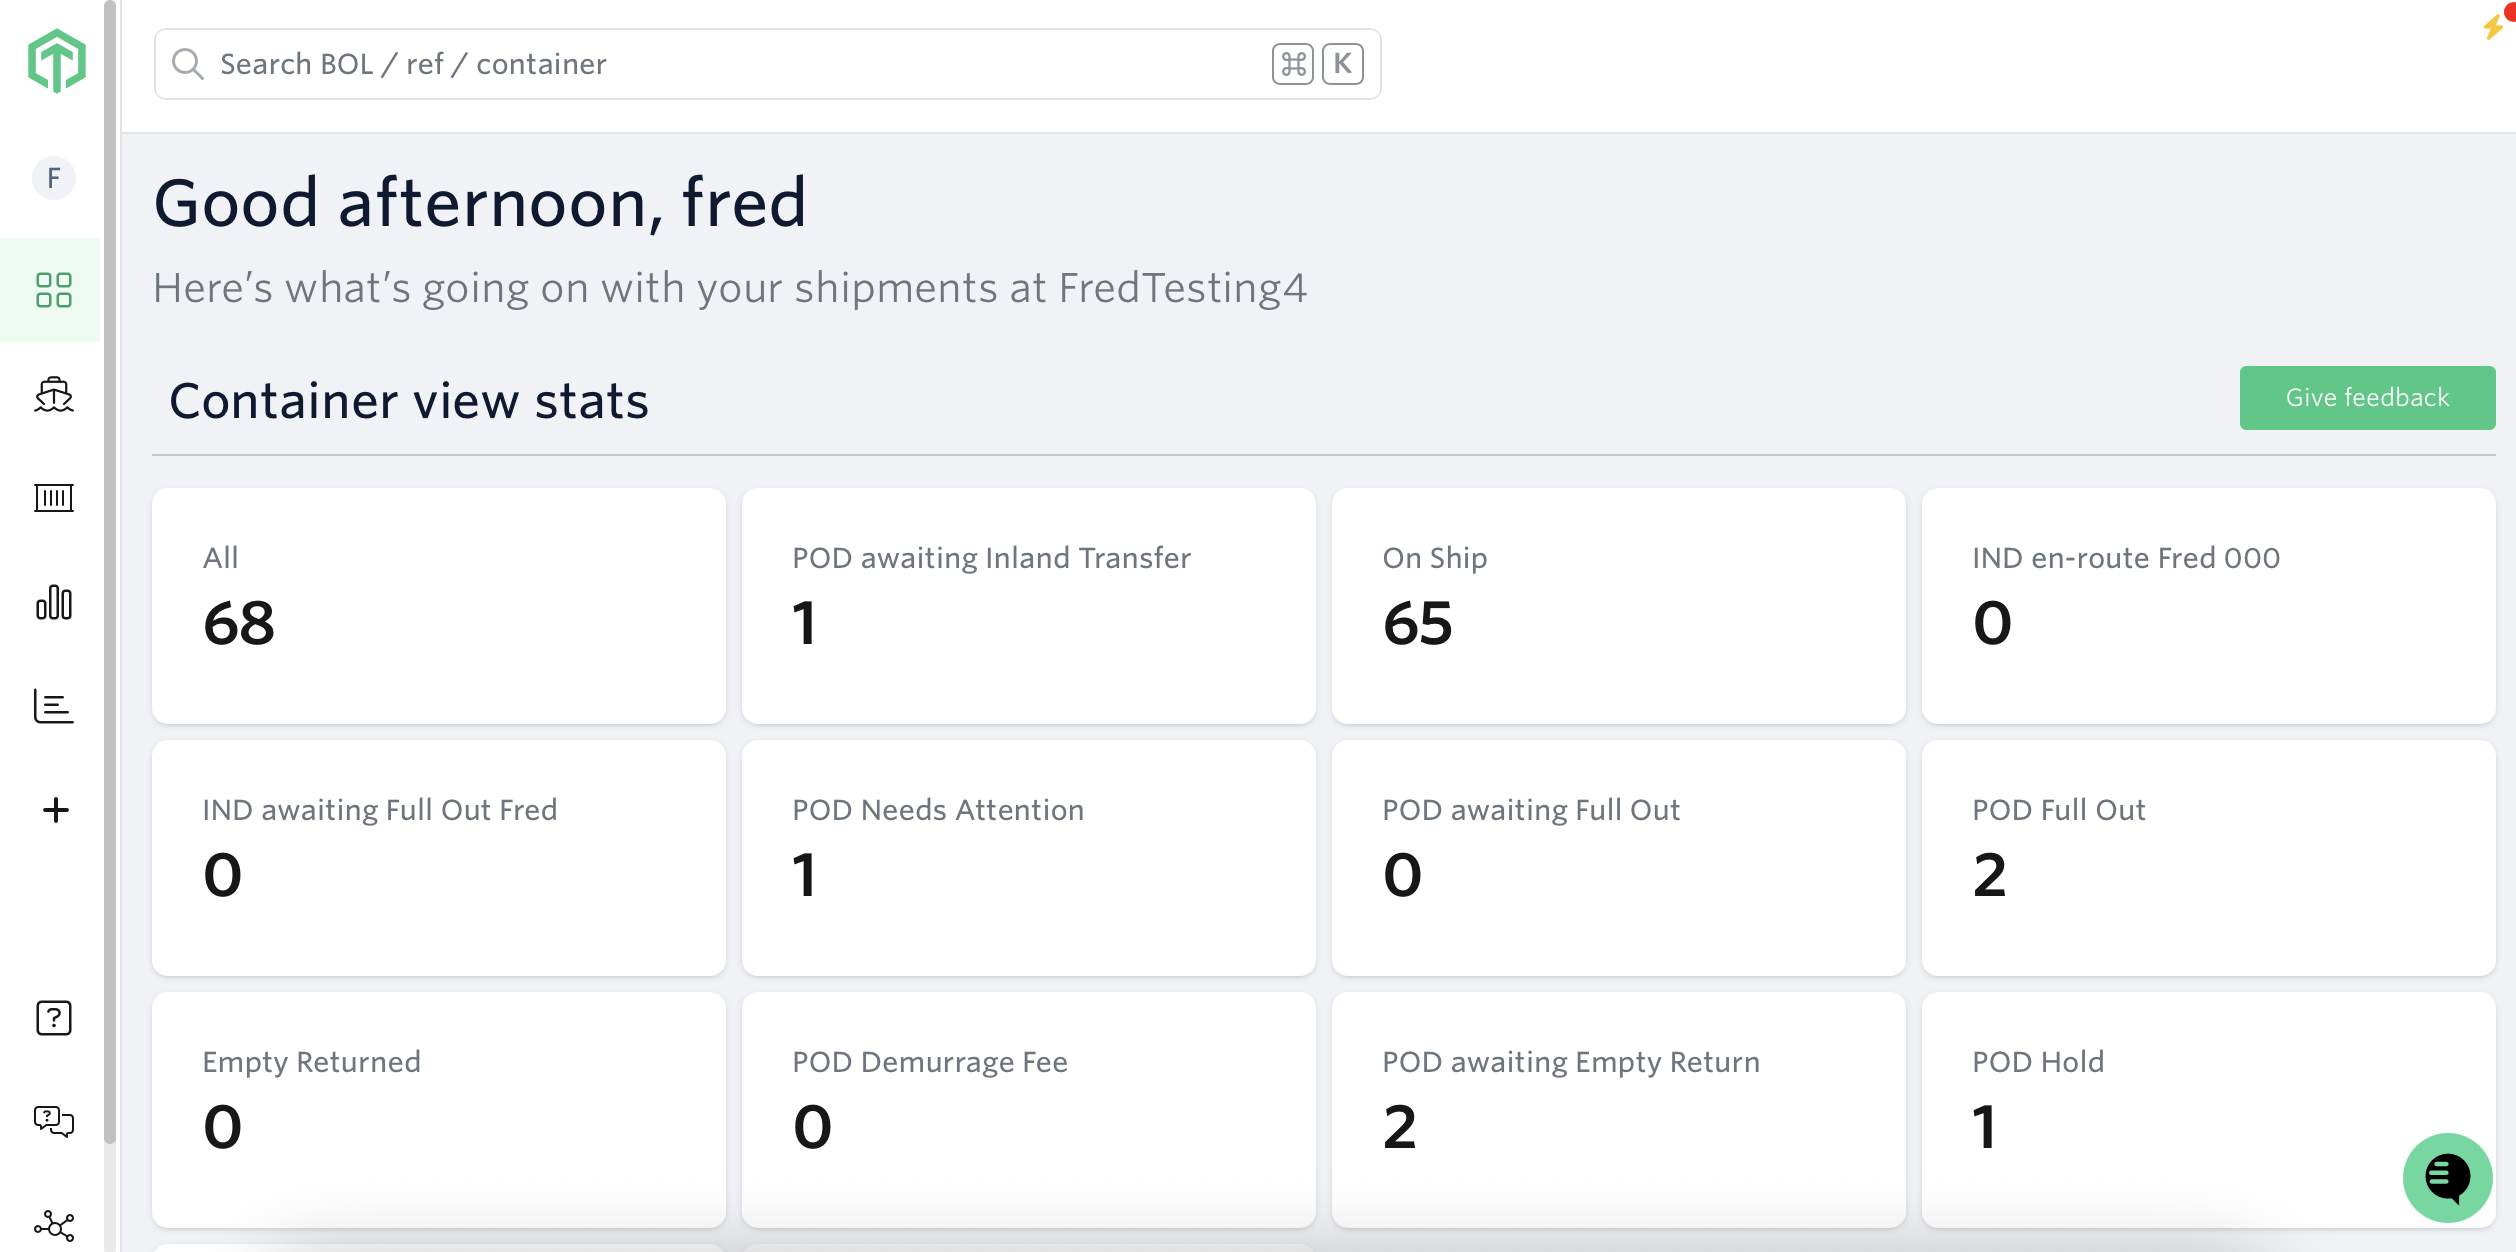Image resolution: width=2516 pixels, height=1252 pixels.
Task: Open the help question mark icon
Action: click(54, 1018)
